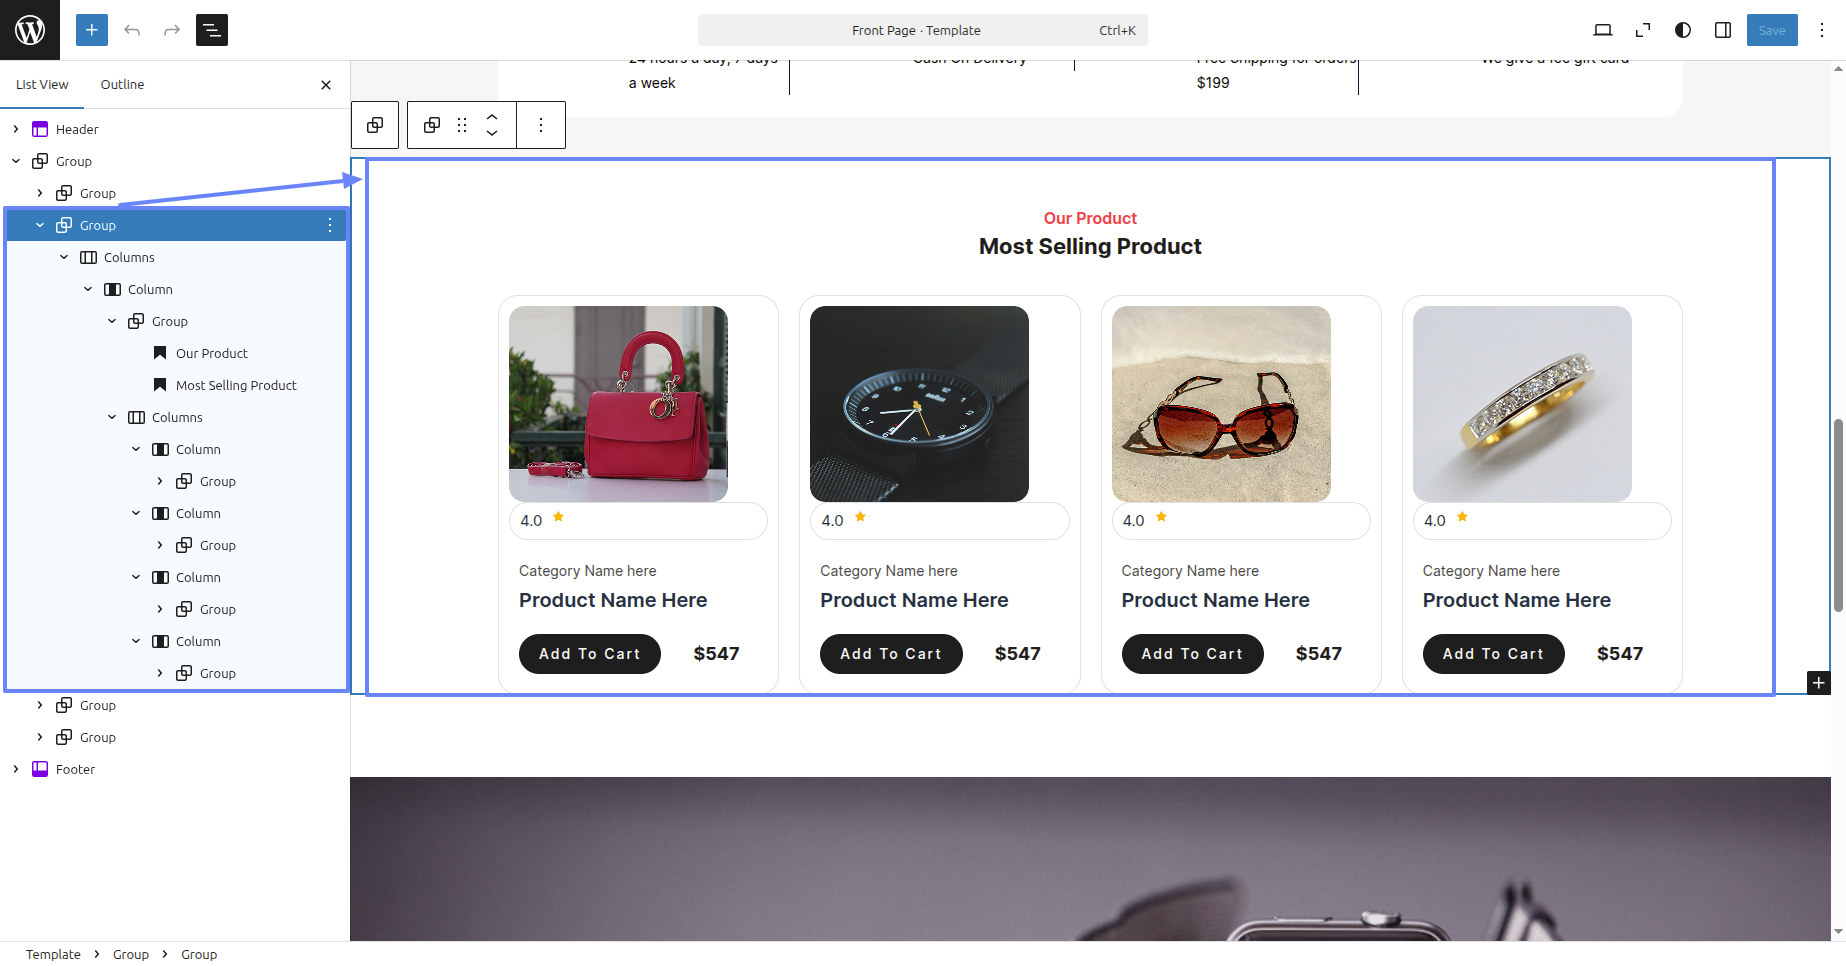Click the drag handle in block toolbar
1846x966 pixels.
click(462, 125)
